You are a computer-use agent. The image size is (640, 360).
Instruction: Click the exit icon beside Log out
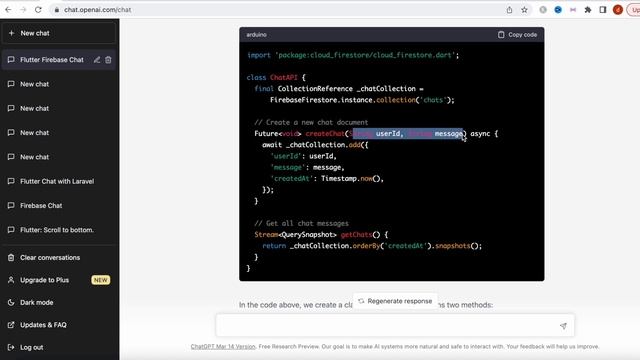(x=11, y=347)
